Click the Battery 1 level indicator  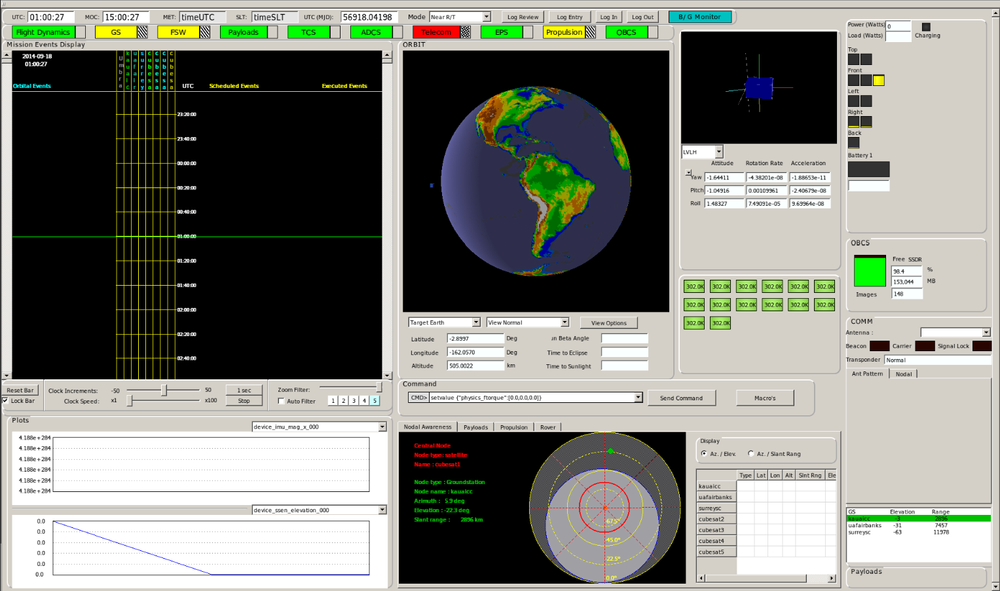(x=869, y=169)
